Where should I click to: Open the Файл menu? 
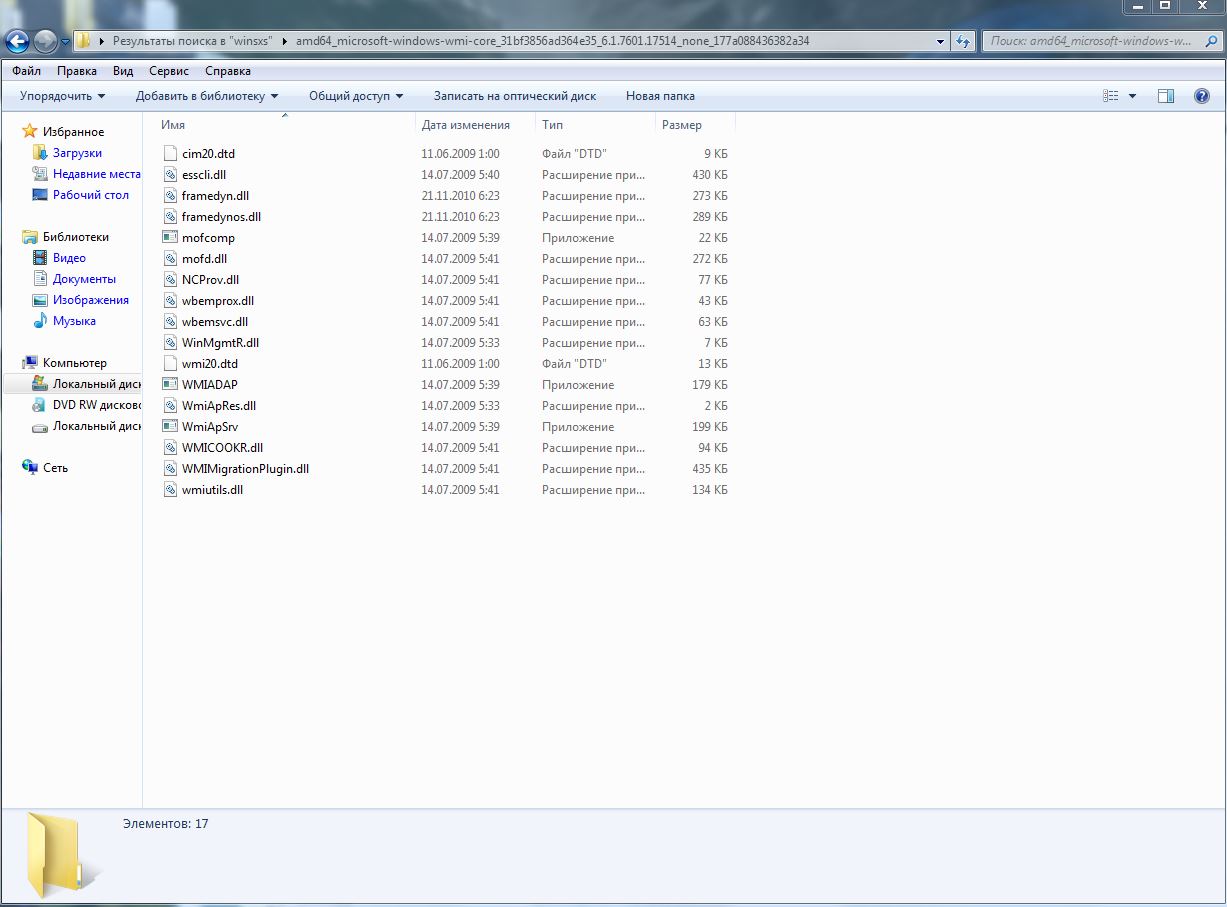(x=27, y=71)
